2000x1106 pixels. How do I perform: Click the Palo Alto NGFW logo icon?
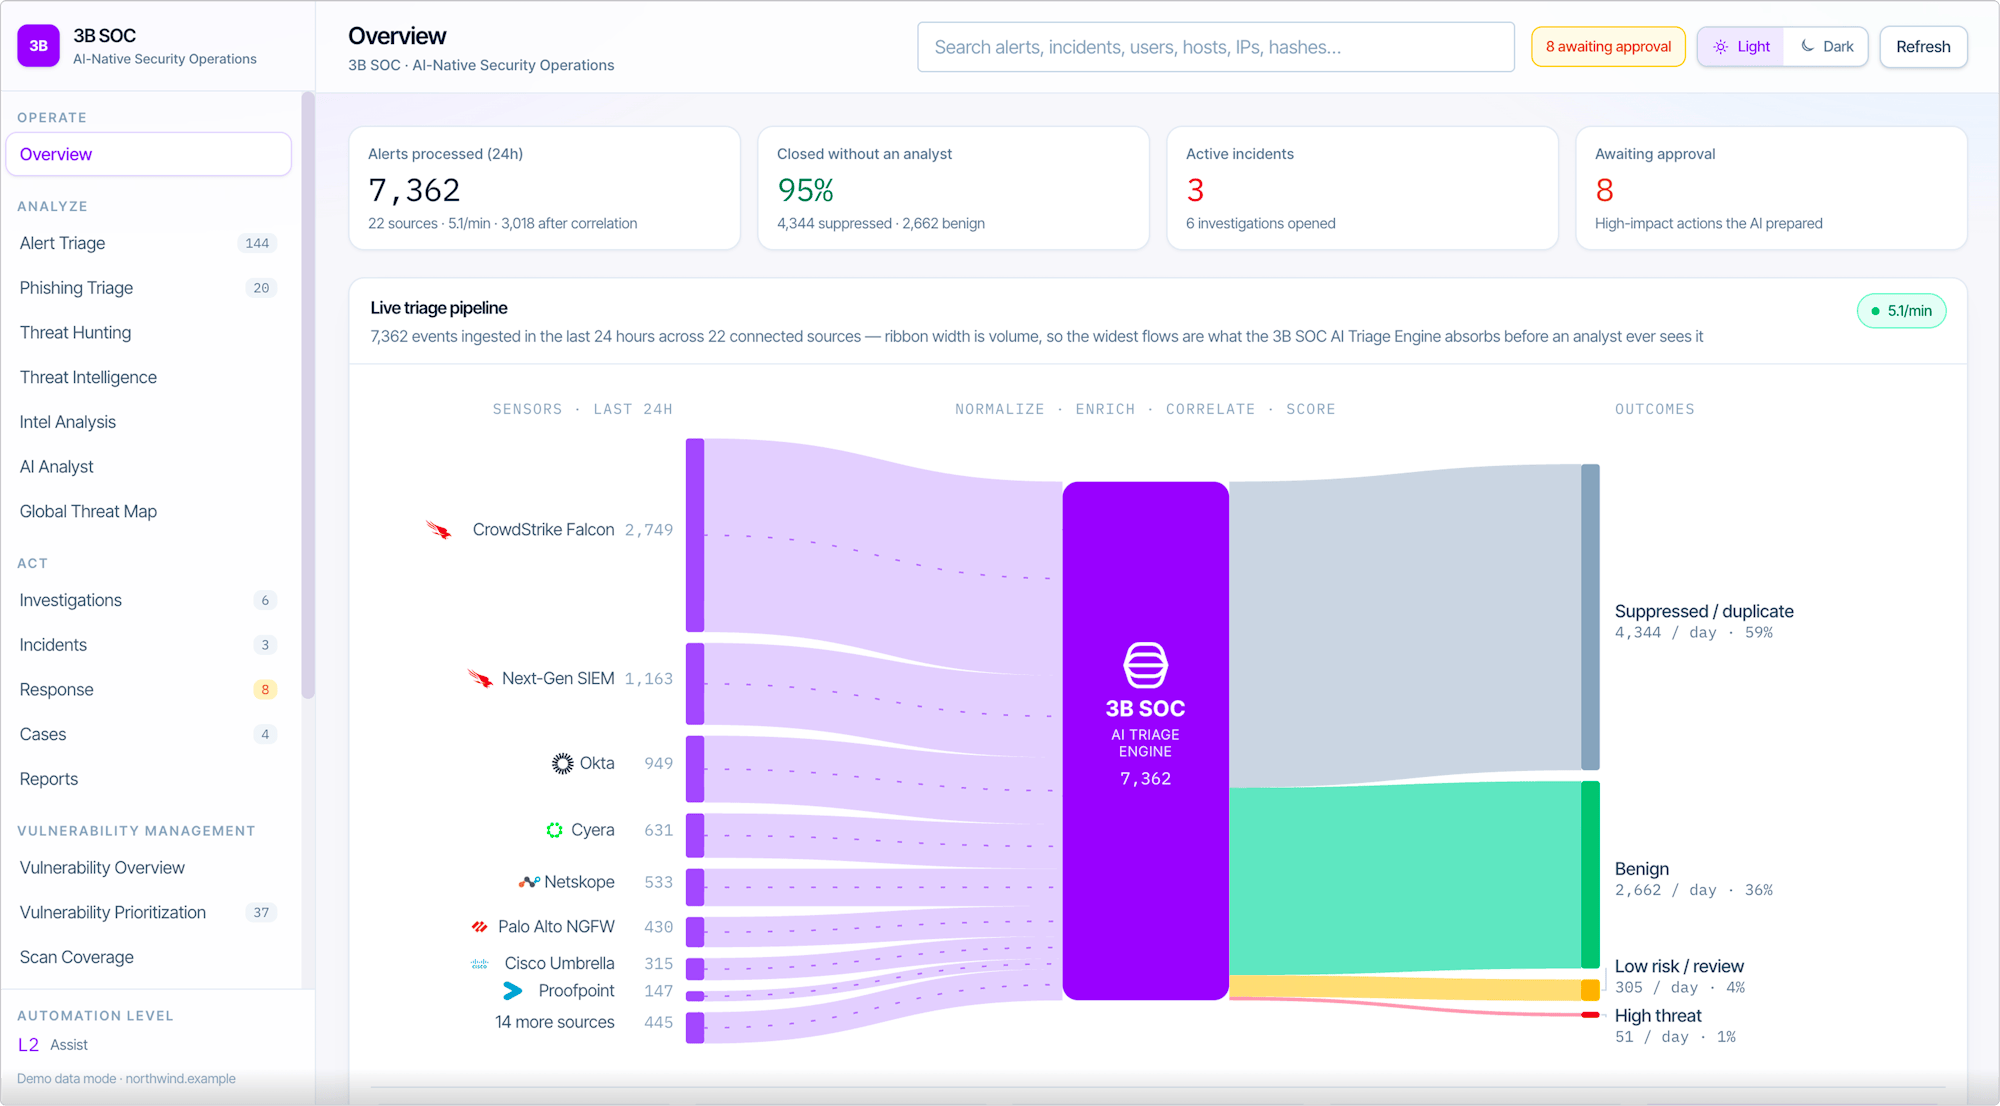[x=480, y=927]
